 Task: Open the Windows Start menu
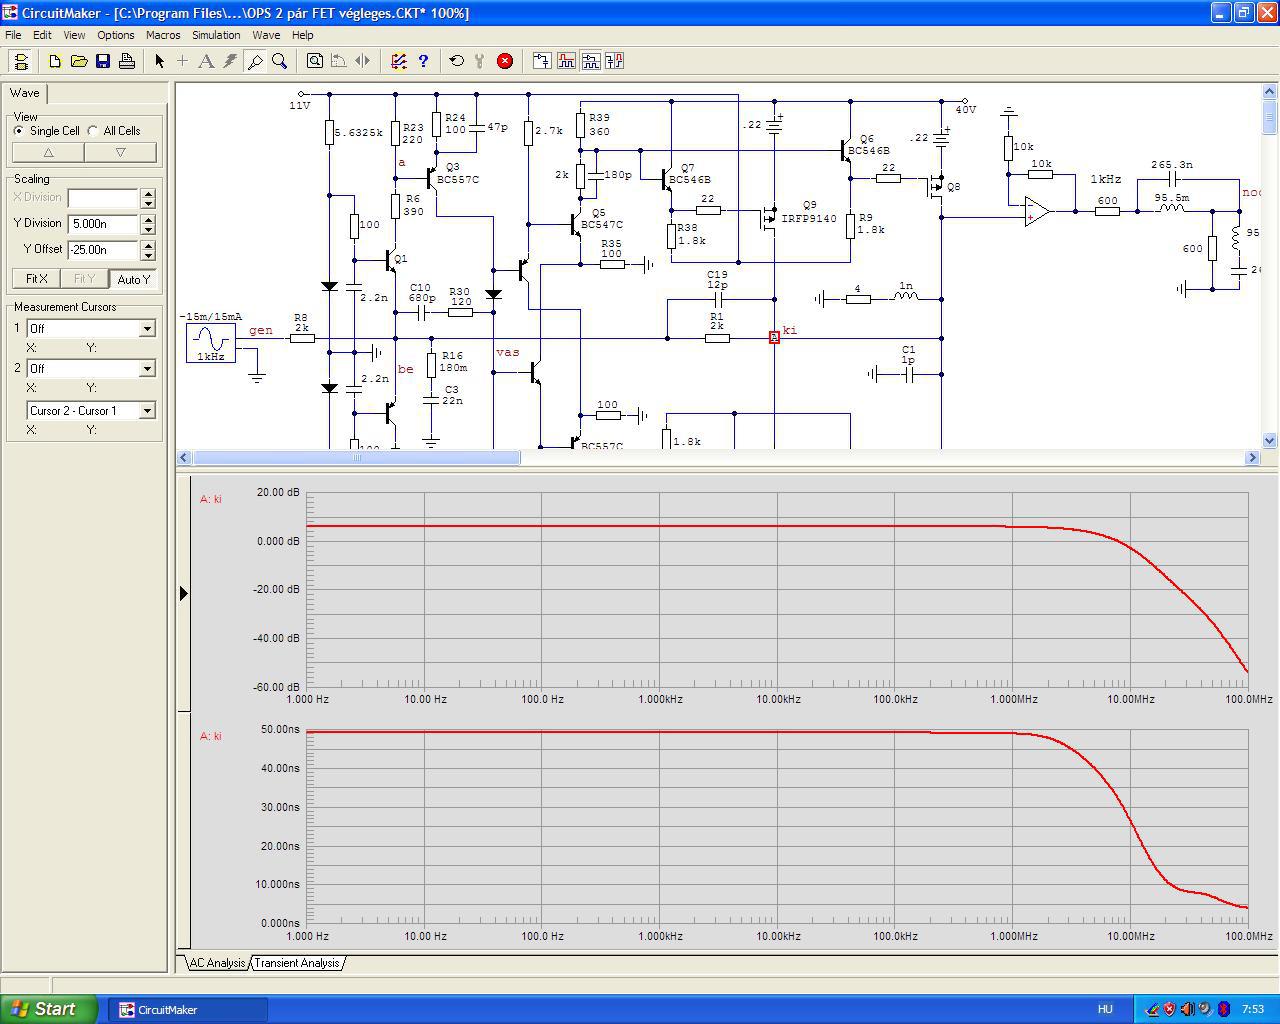click(x=49, y=1009)
